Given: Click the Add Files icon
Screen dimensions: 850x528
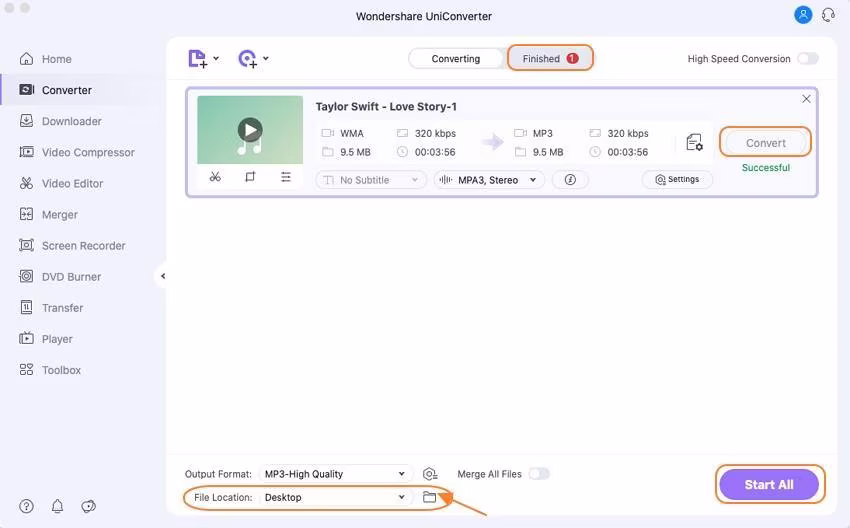Looking at the screenshot, I should click(x=197, y=59).
